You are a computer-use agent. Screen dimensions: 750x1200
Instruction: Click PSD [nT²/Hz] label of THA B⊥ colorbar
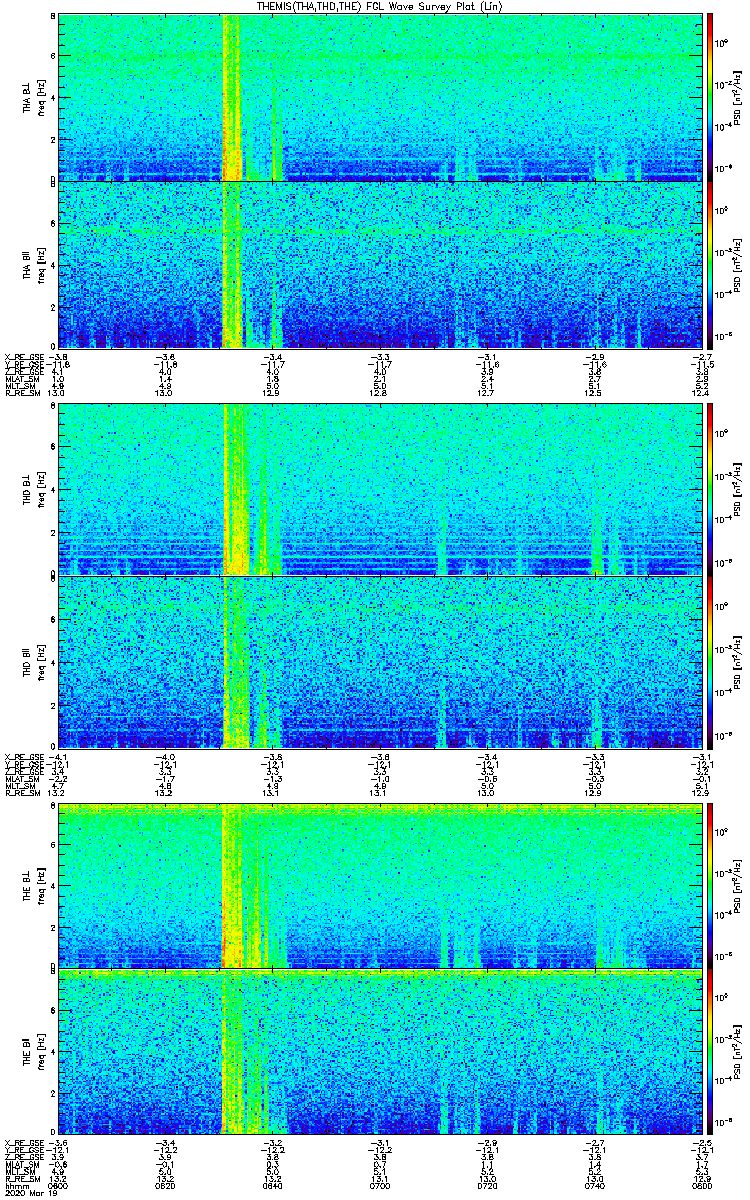pos(738,97)
